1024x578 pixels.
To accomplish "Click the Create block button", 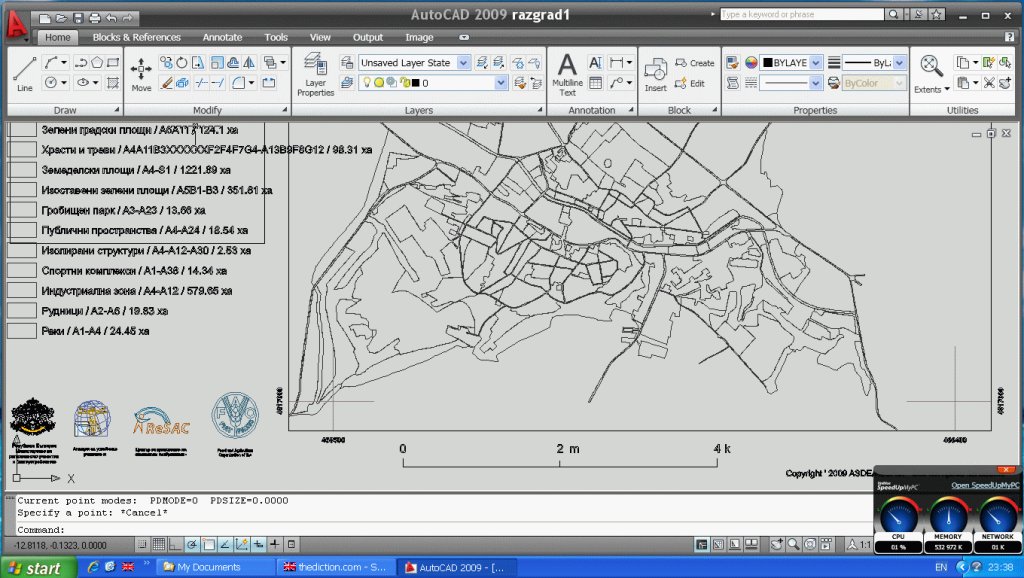I will (694, 63).
